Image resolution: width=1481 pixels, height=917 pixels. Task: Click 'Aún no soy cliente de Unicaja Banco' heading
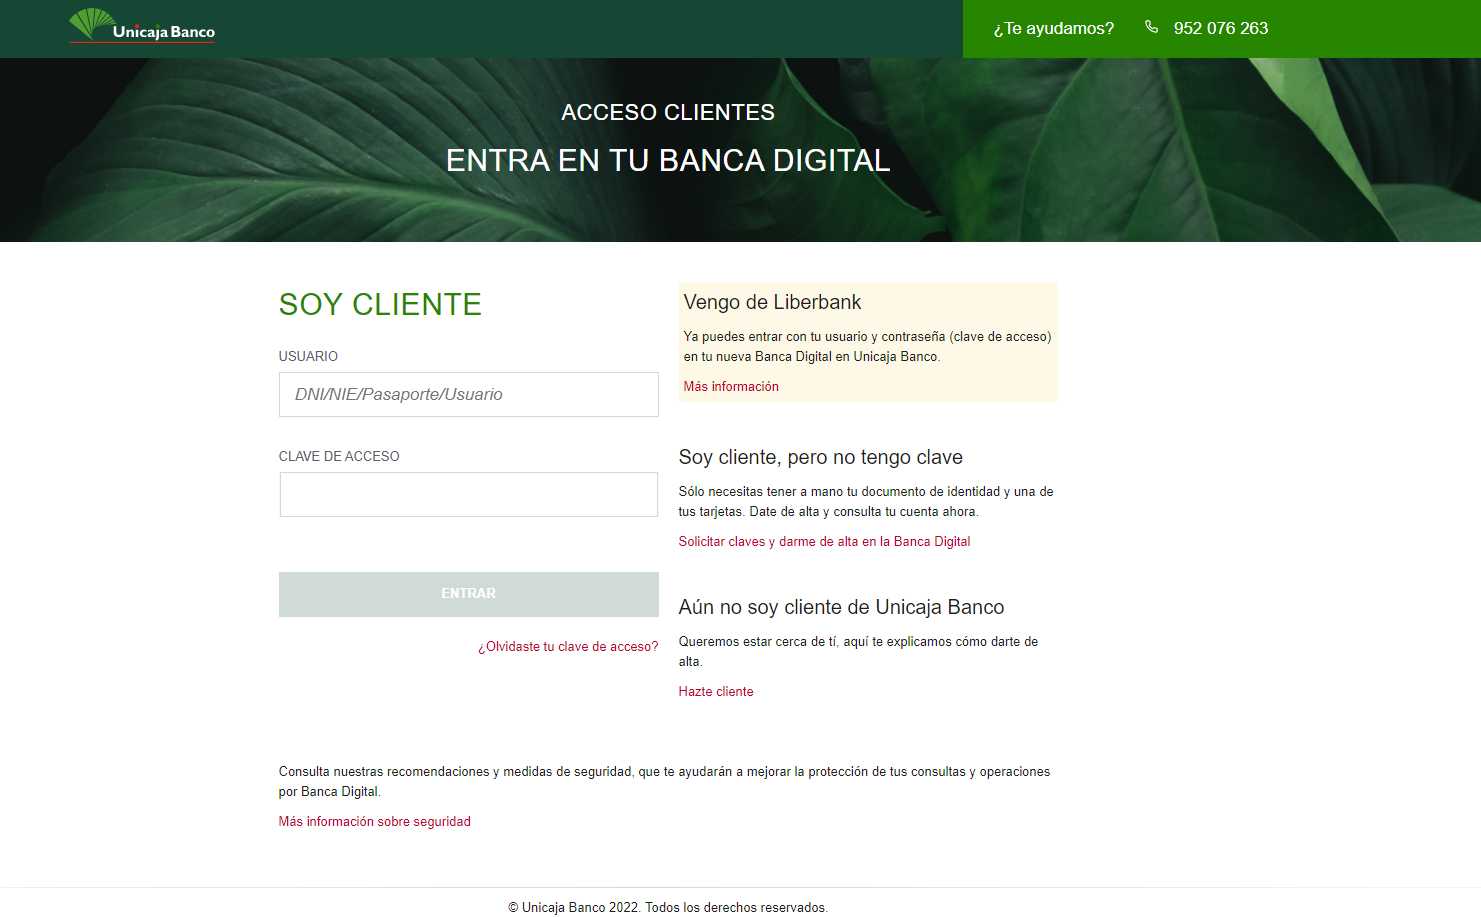pyautogui.click(x=841, y=607)
